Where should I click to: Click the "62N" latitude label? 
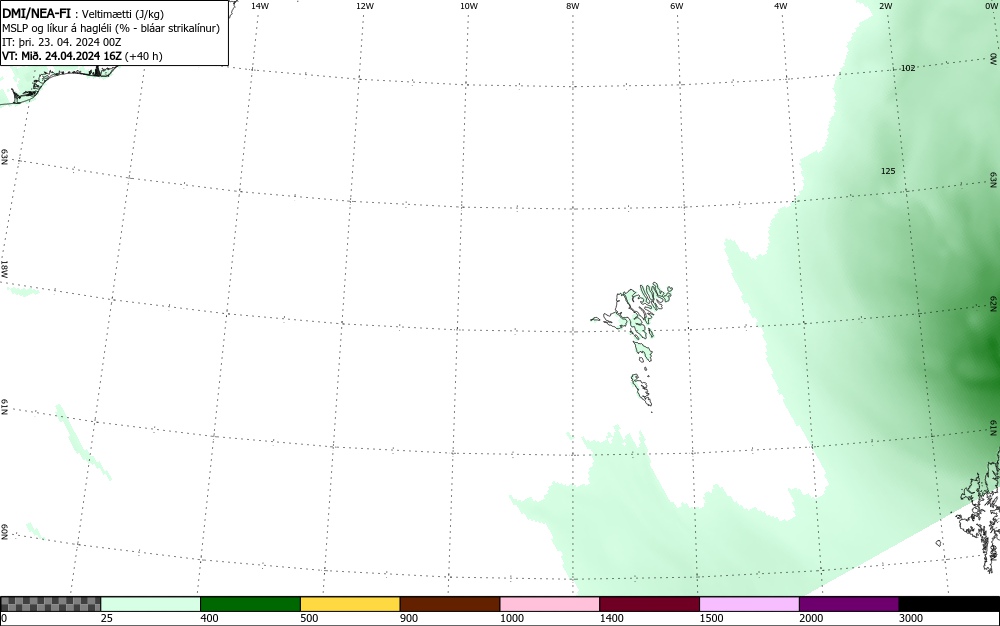point(994,303)
